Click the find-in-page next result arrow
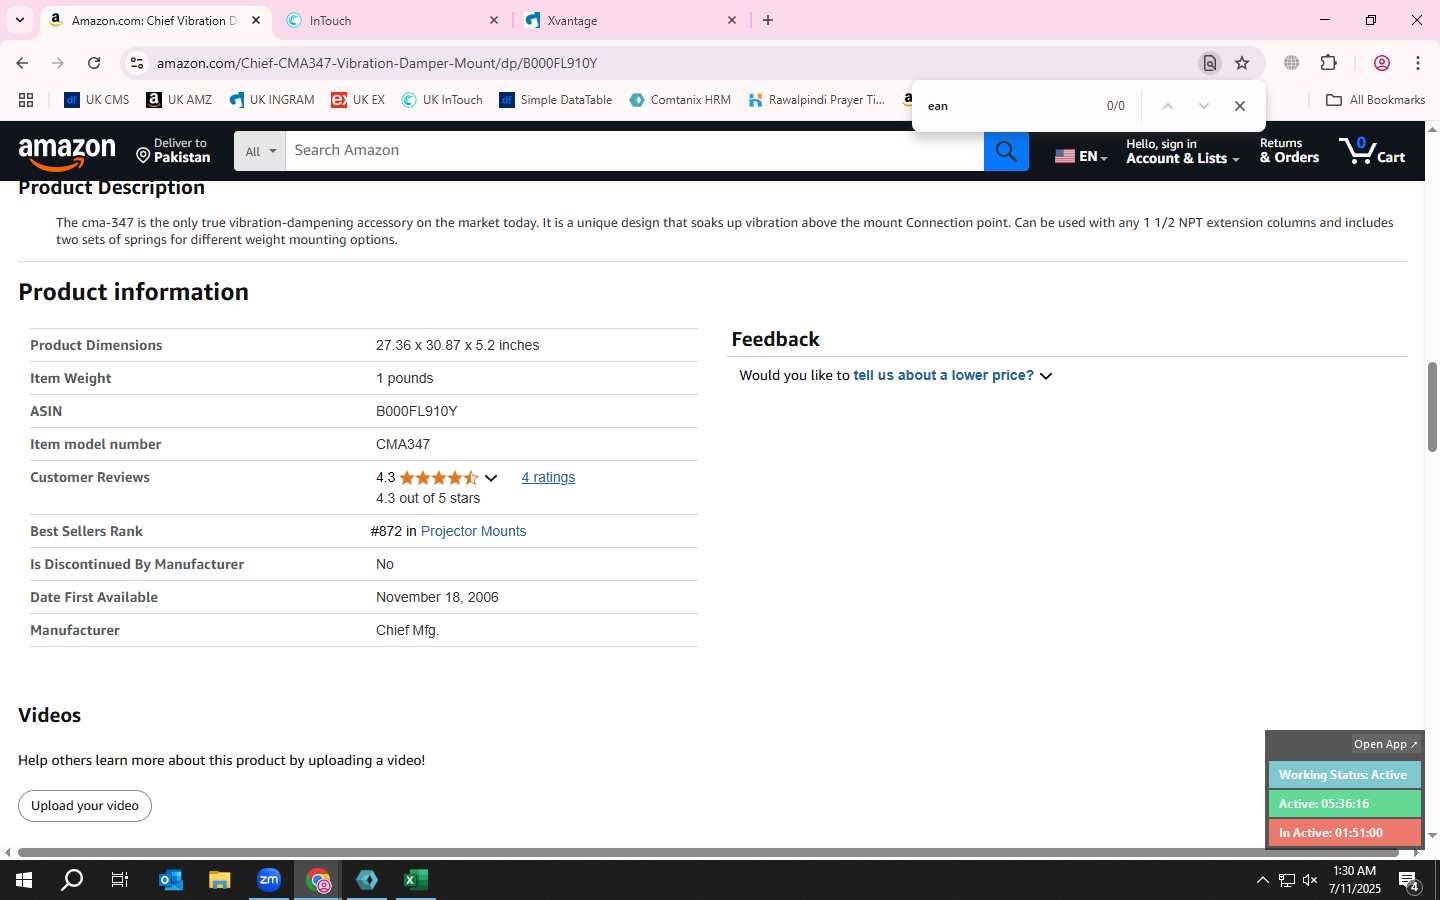The height and width of the screenshot is (900, 1440). tap(1204, 106)
